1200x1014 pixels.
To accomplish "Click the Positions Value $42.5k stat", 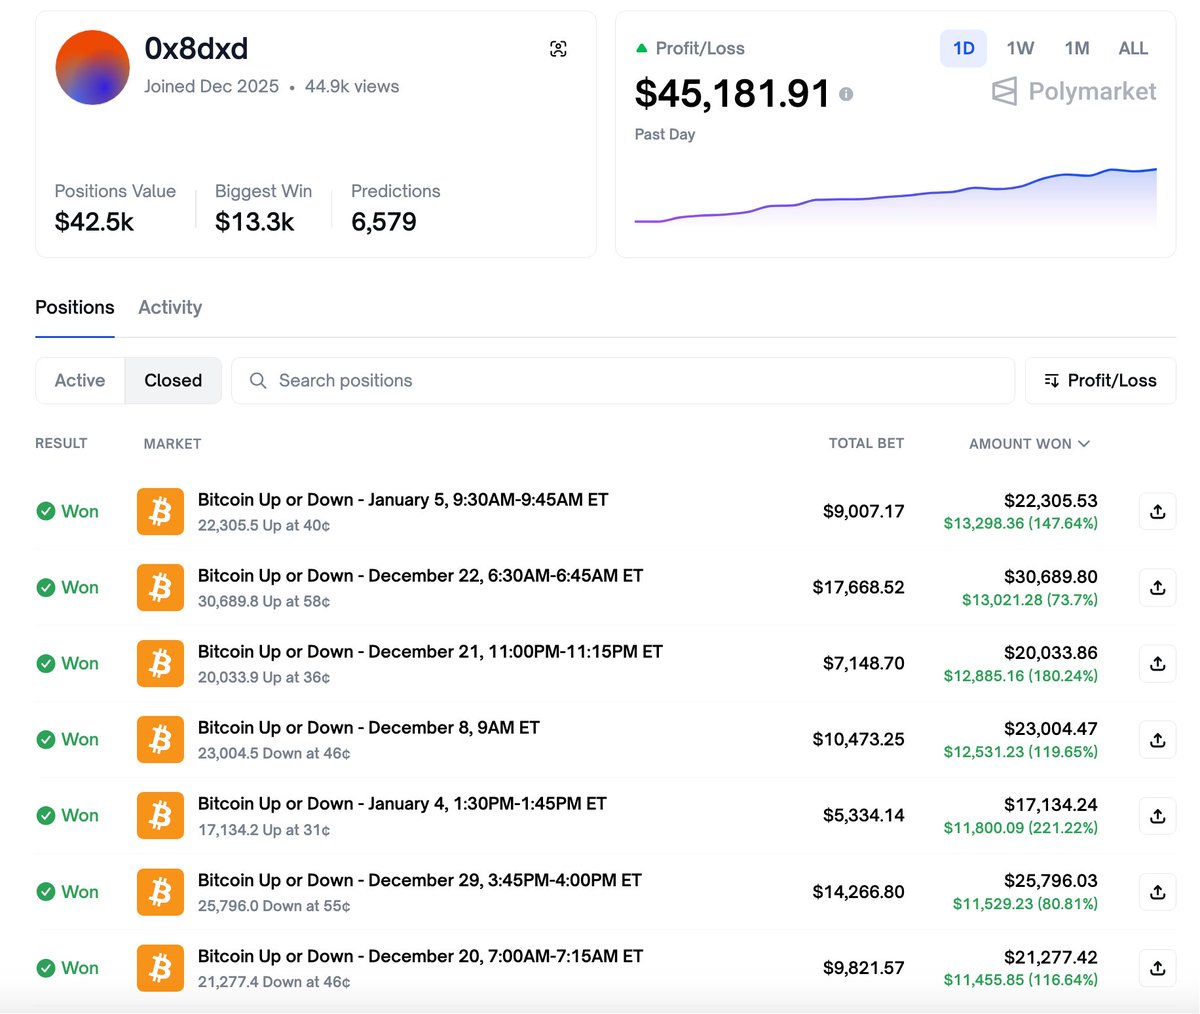I will tap(115, 208).
